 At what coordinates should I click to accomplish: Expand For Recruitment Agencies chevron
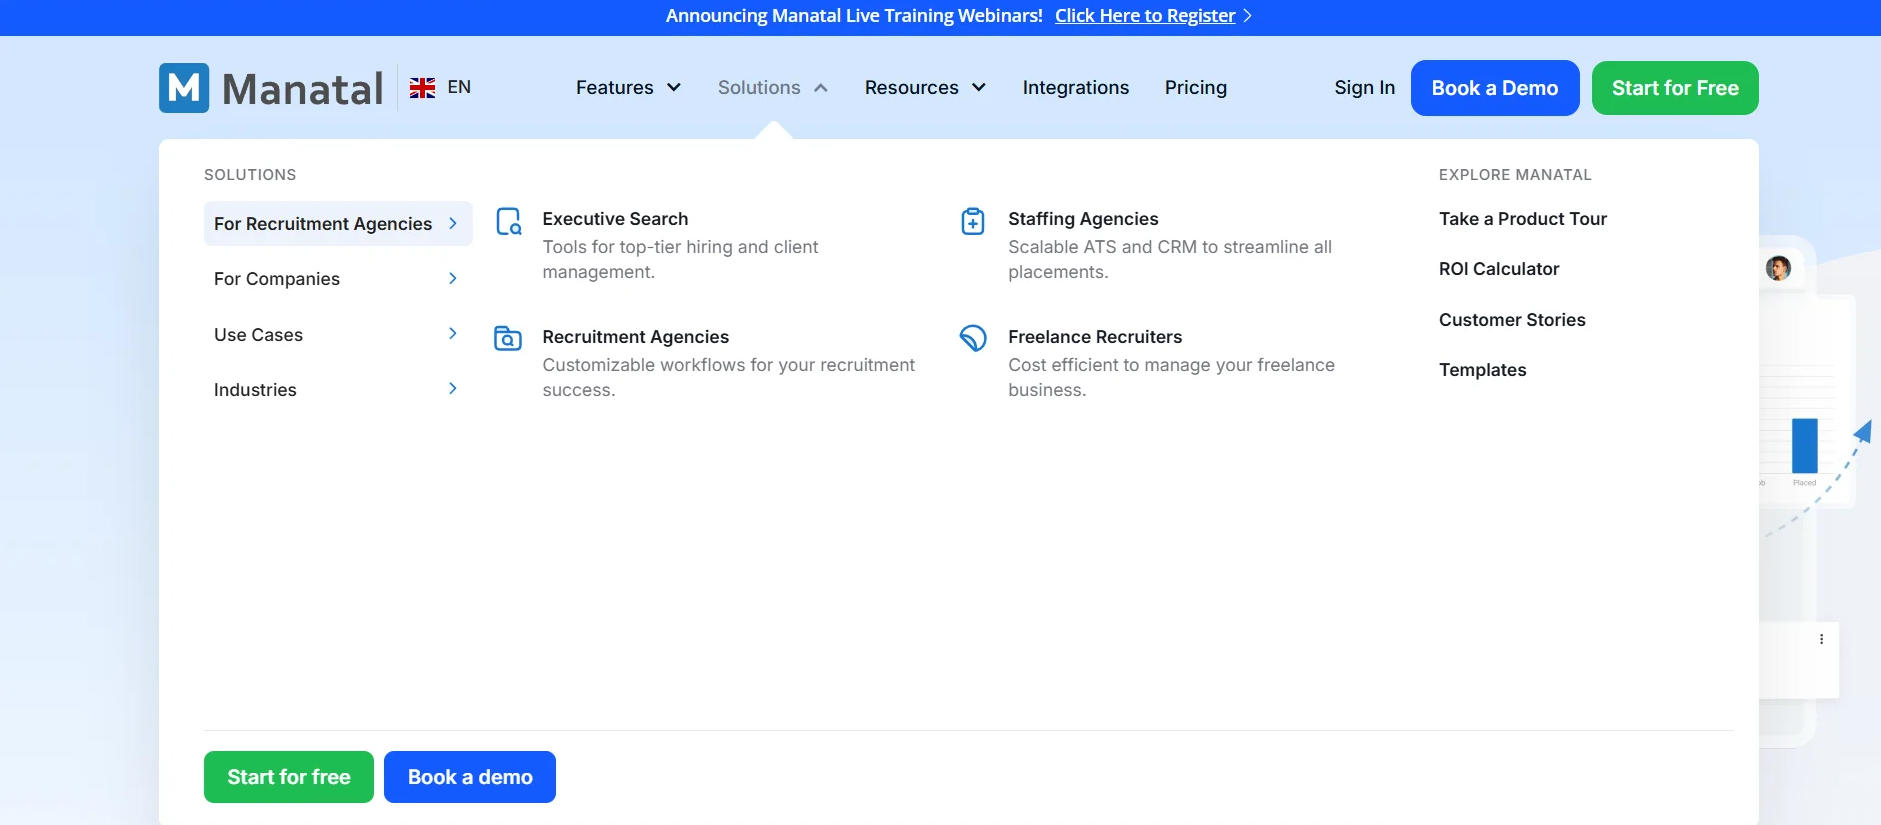click(453, 223)
